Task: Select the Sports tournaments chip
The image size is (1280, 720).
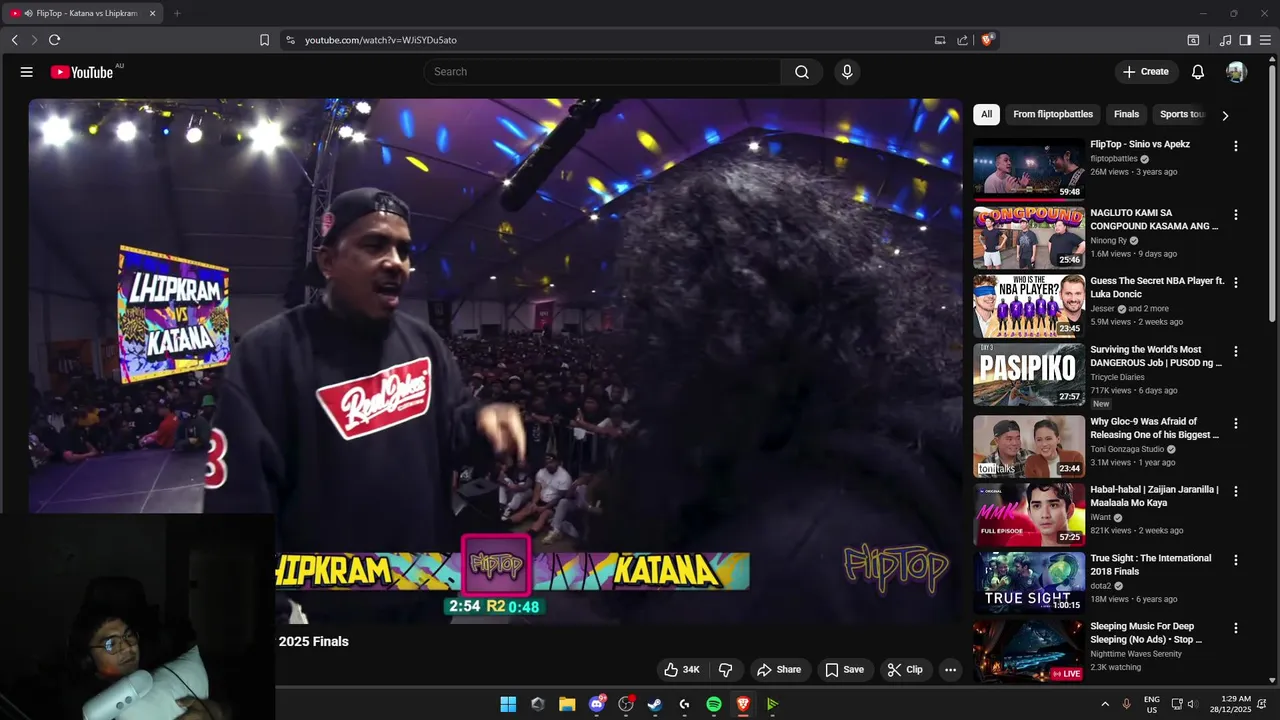Action: coord(1181,114)
